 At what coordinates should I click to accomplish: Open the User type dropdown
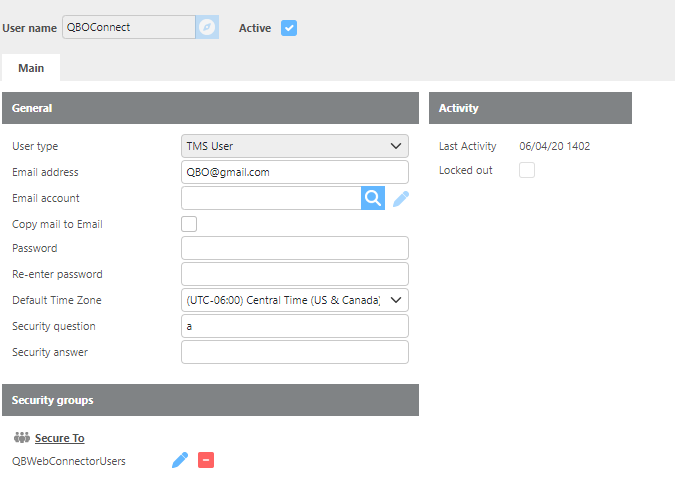pos(294,146)
